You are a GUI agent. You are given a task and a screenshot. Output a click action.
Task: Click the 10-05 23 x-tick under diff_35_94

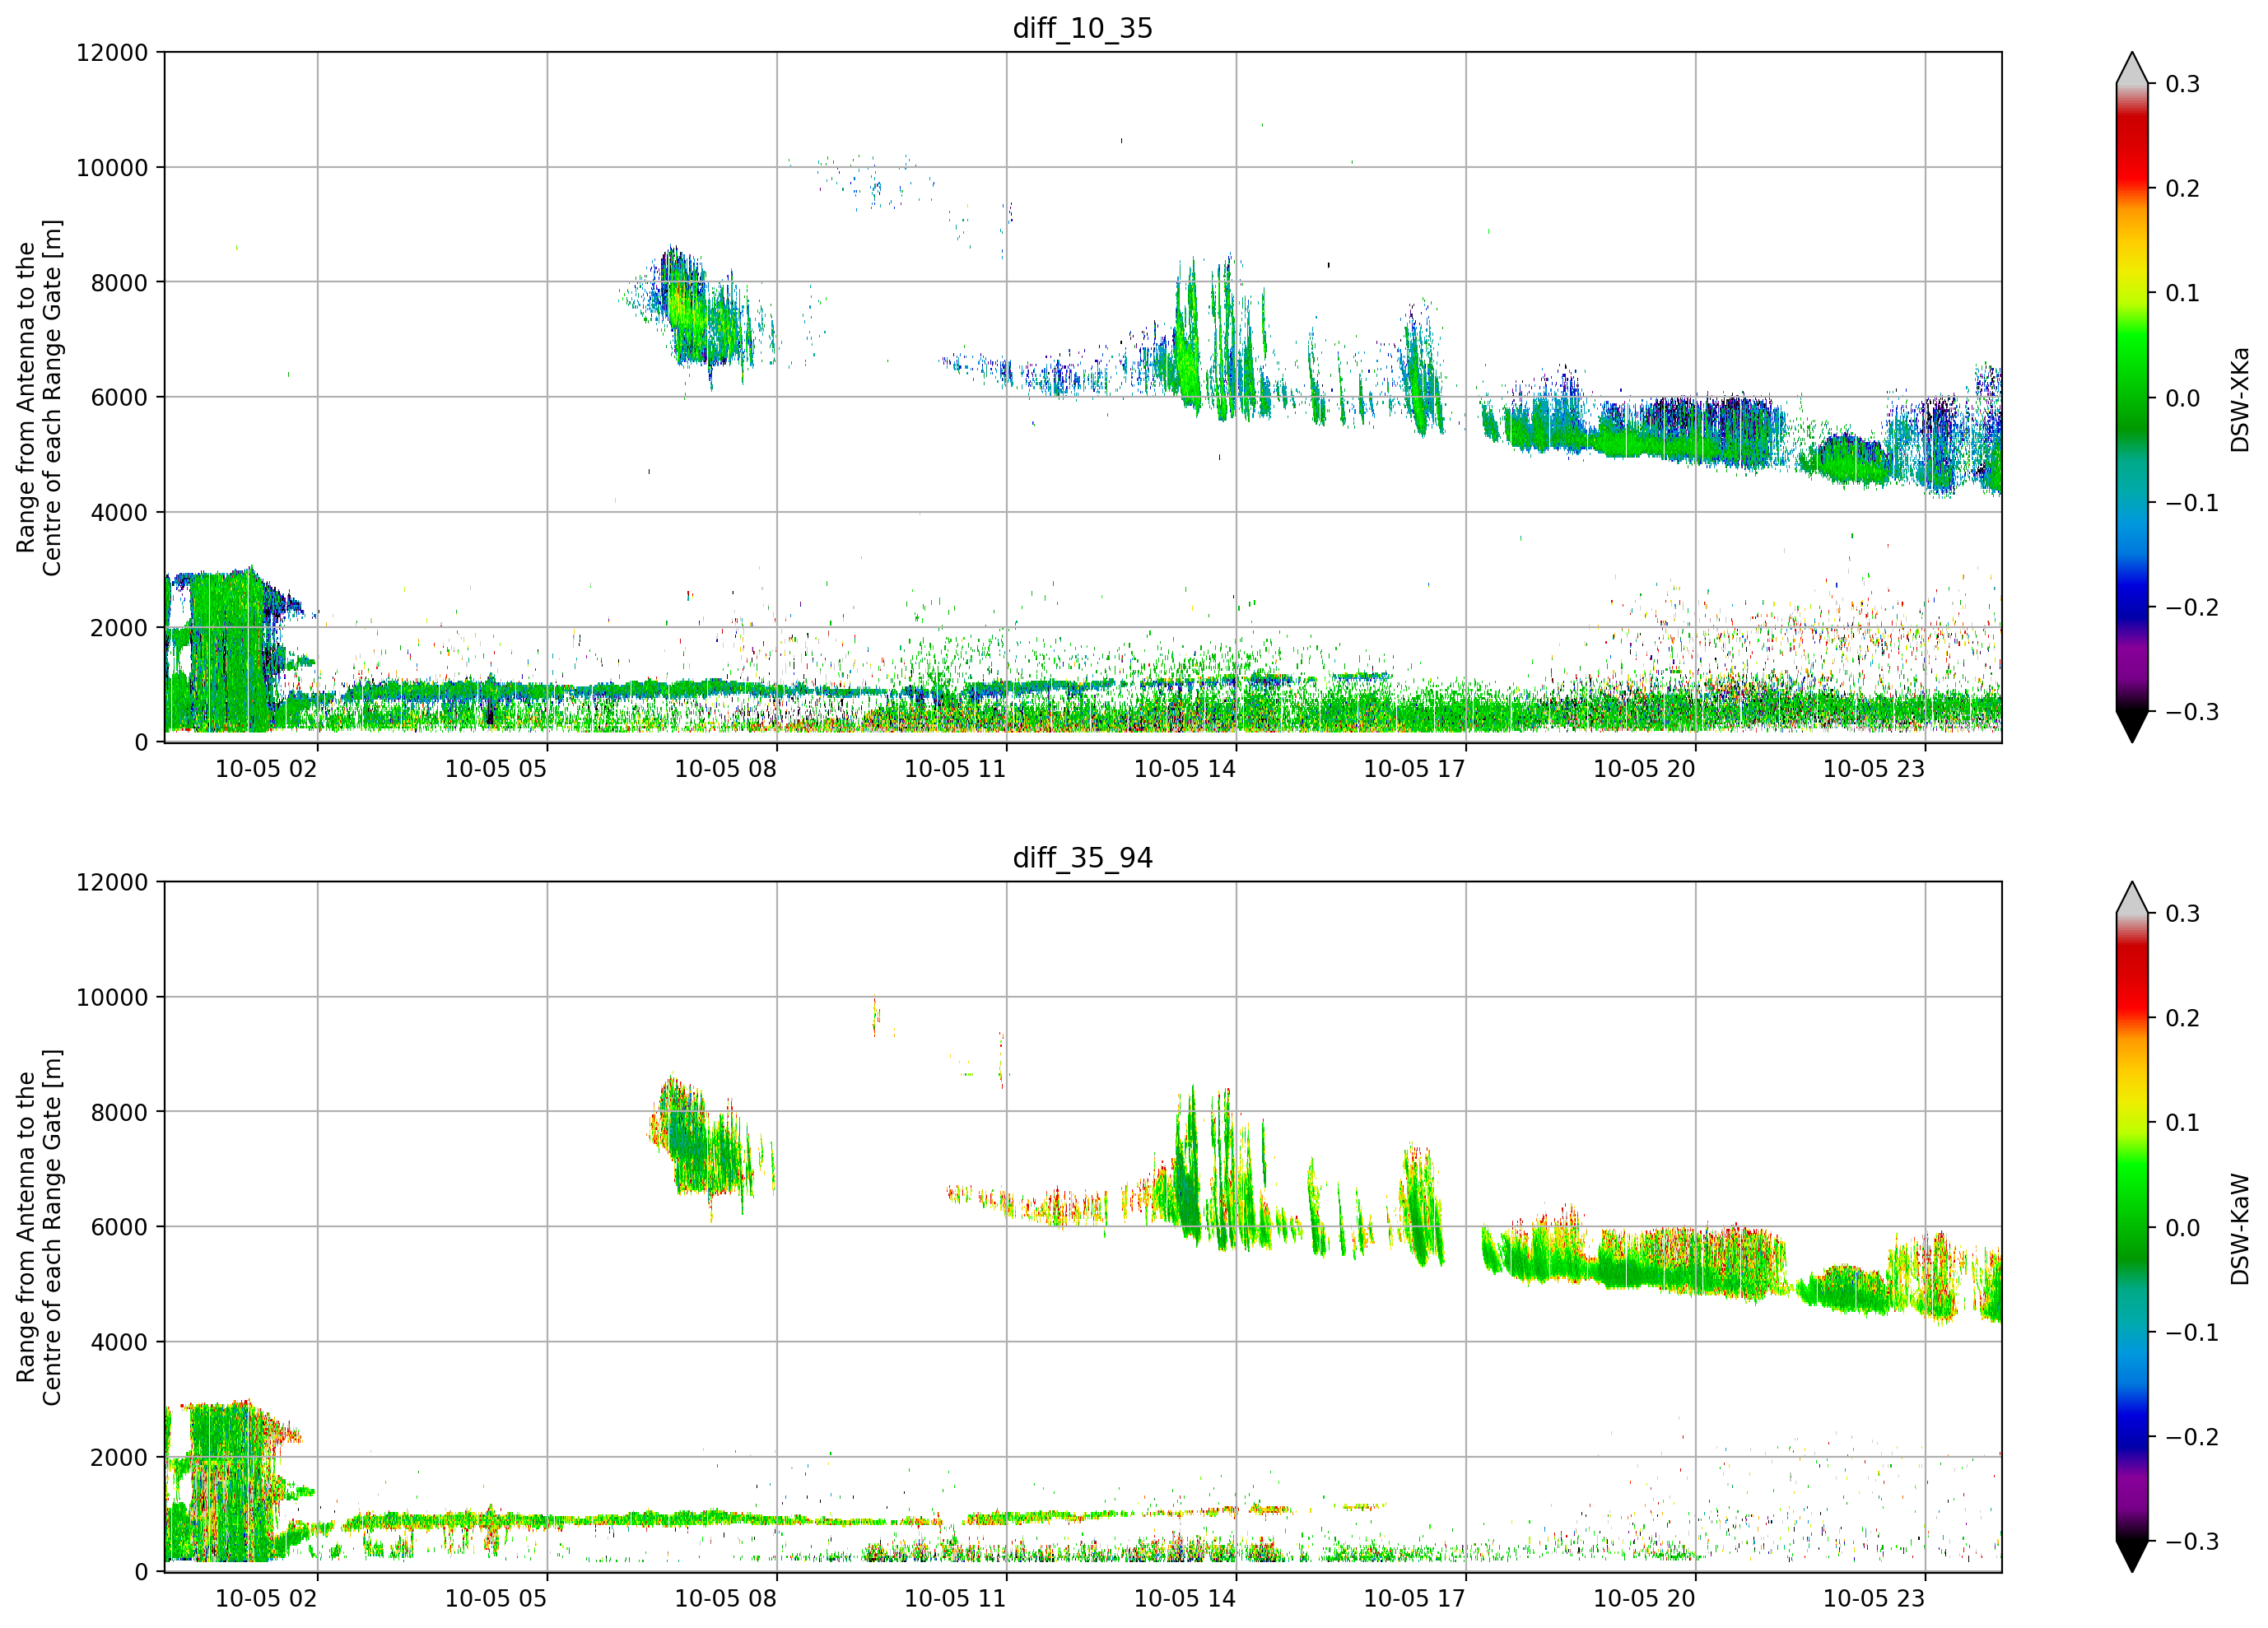click(1874, 1599)
